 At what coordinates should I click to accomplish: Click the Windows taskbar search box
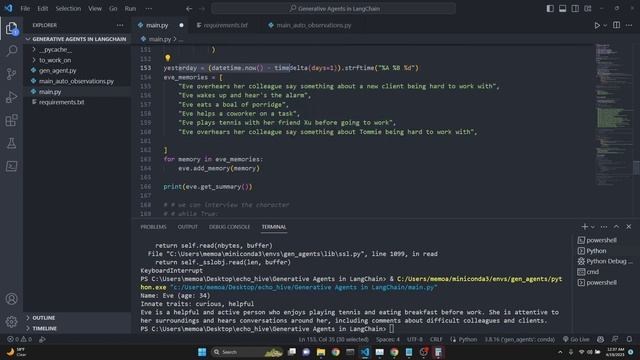click(247, 352)
